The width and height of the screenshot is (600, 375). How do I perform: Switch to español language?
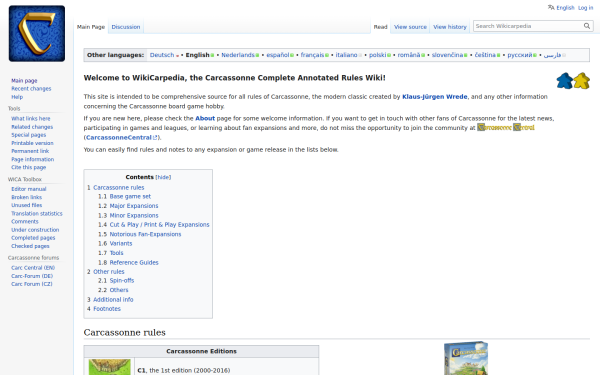[x=277, y=55]
